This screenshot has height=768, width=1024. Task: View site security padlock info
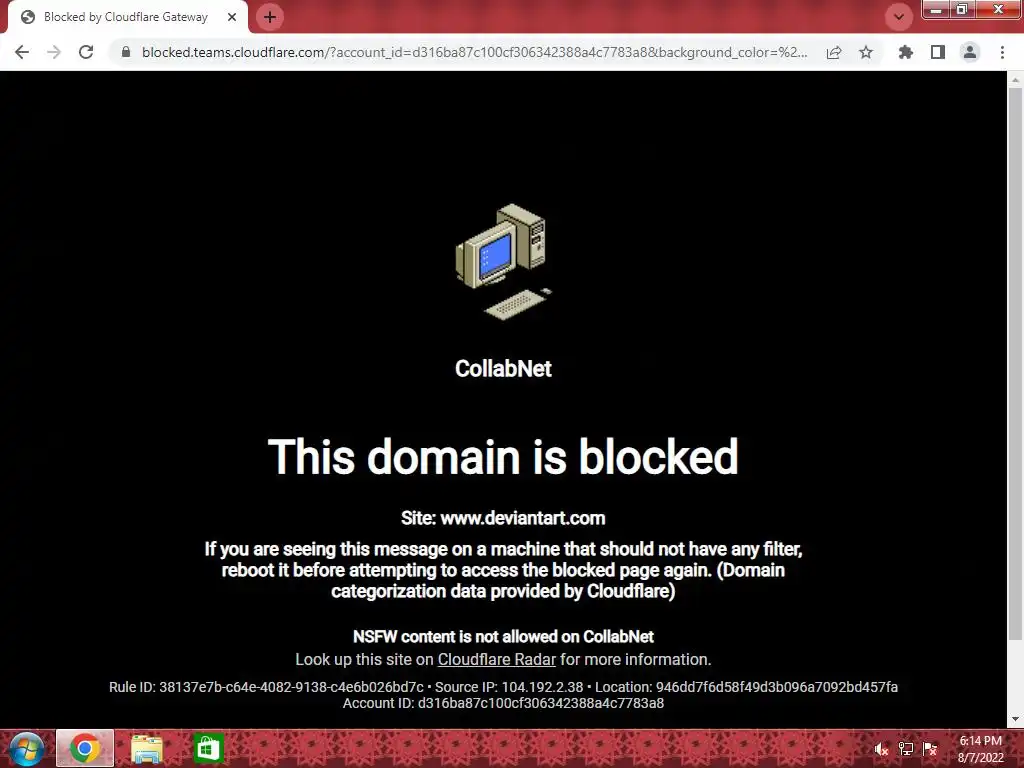pos(126,52)
